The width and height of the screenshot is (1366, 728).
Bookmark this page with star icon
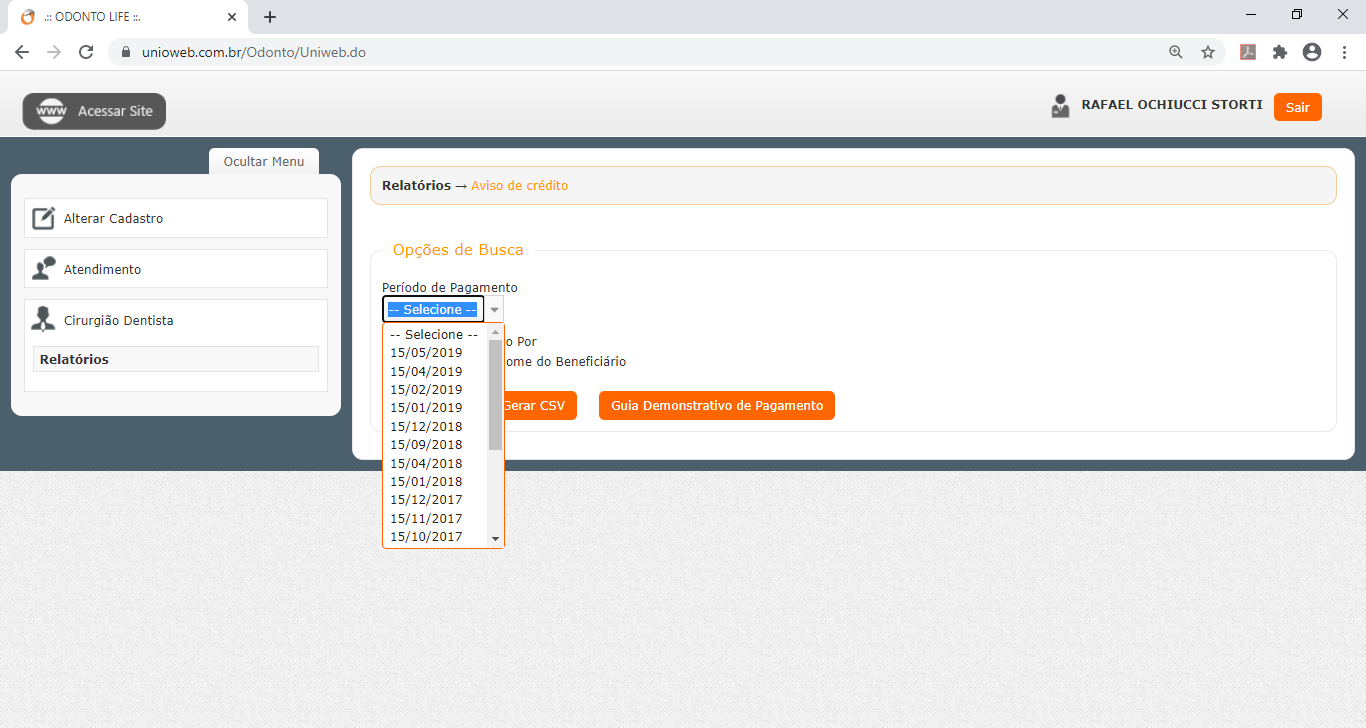click(x=1208, y=52)
